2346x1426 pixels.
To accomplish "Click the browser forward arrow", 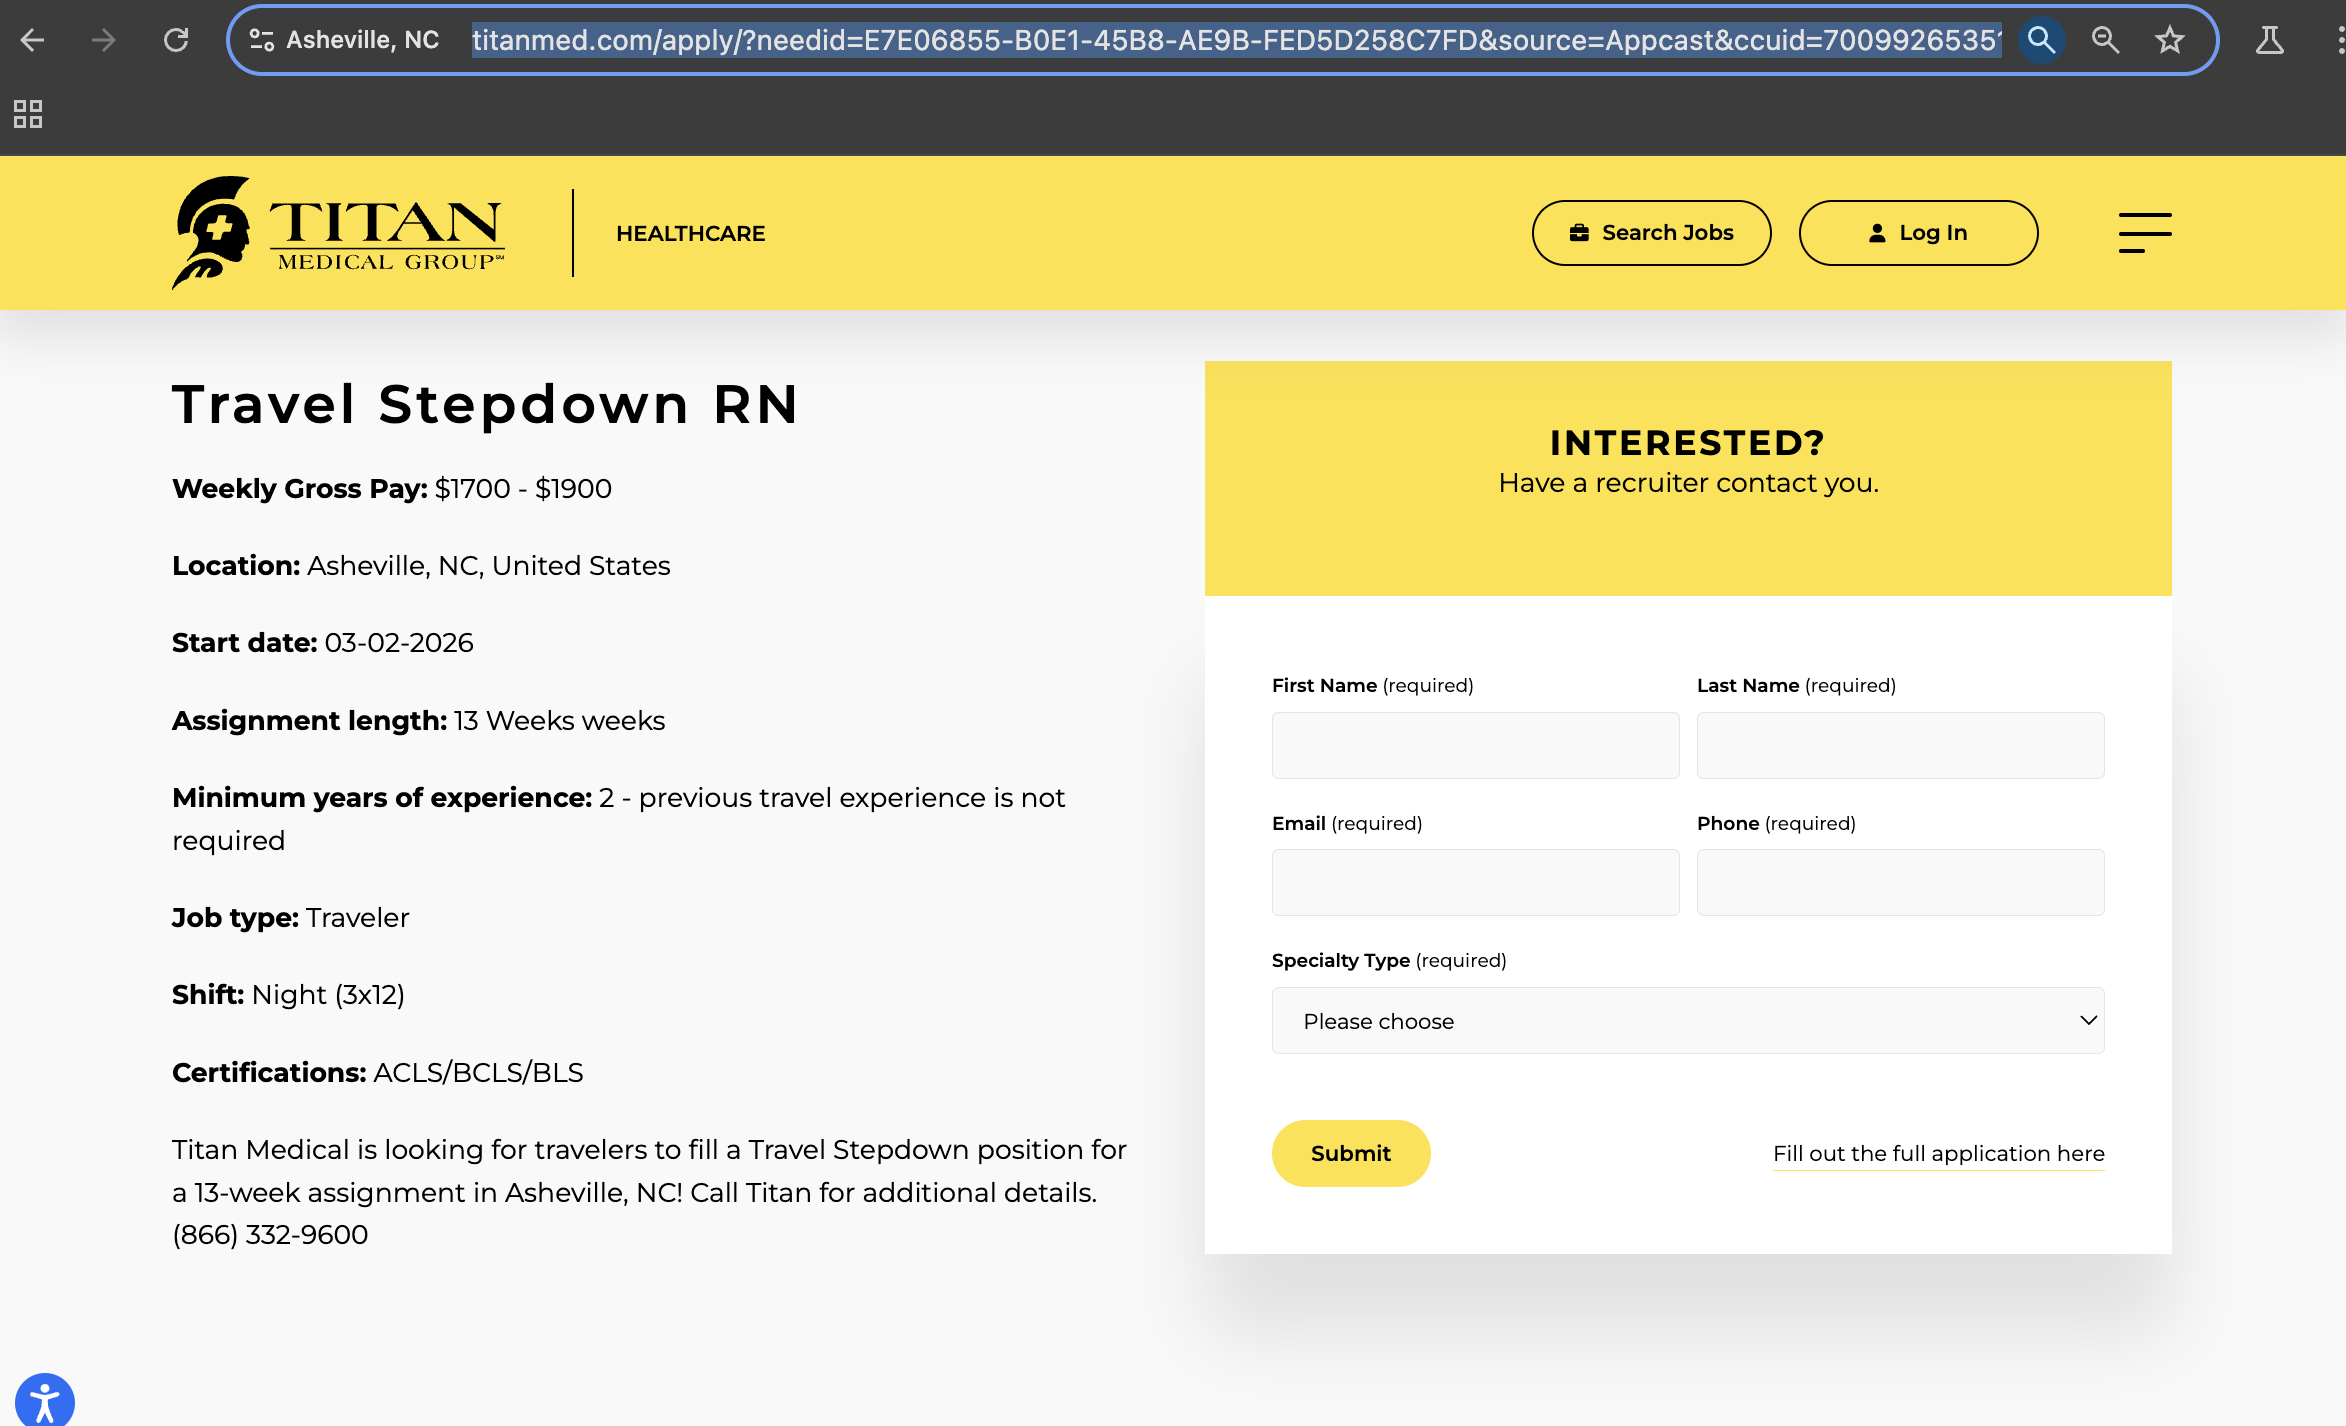I will click(x=104, y=40).
